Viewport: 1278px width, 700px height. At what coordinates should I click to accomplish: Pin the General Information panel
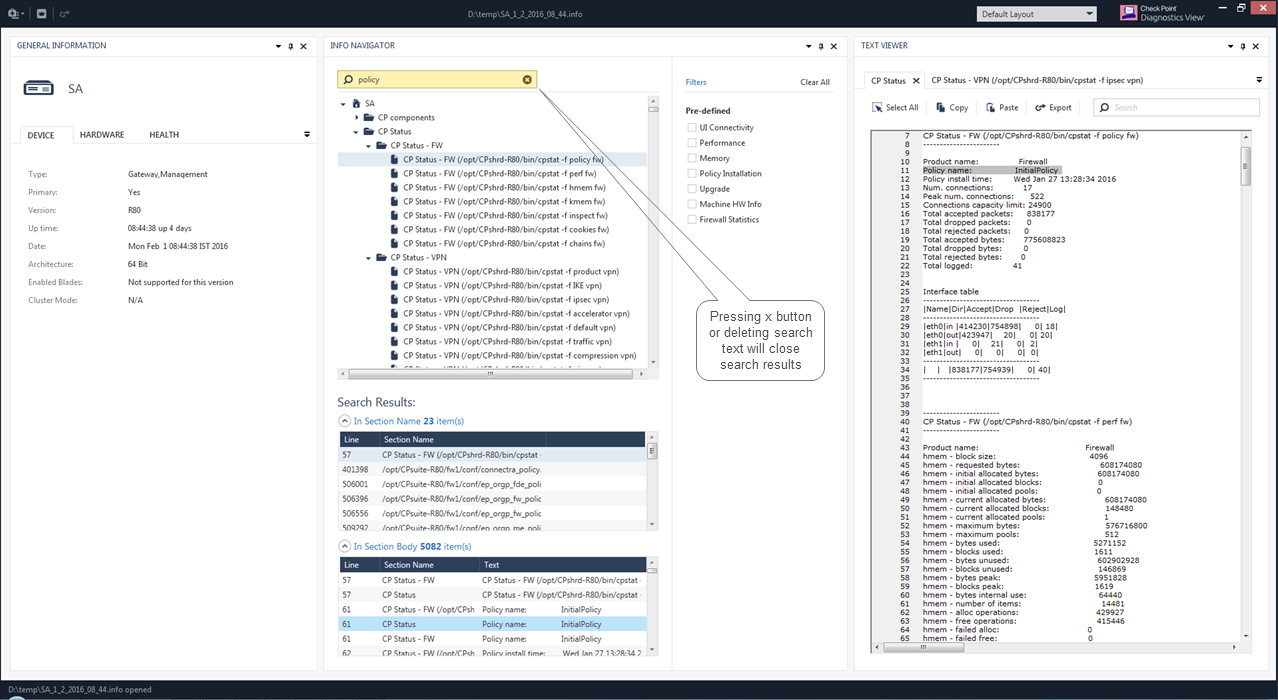point(291,46)
